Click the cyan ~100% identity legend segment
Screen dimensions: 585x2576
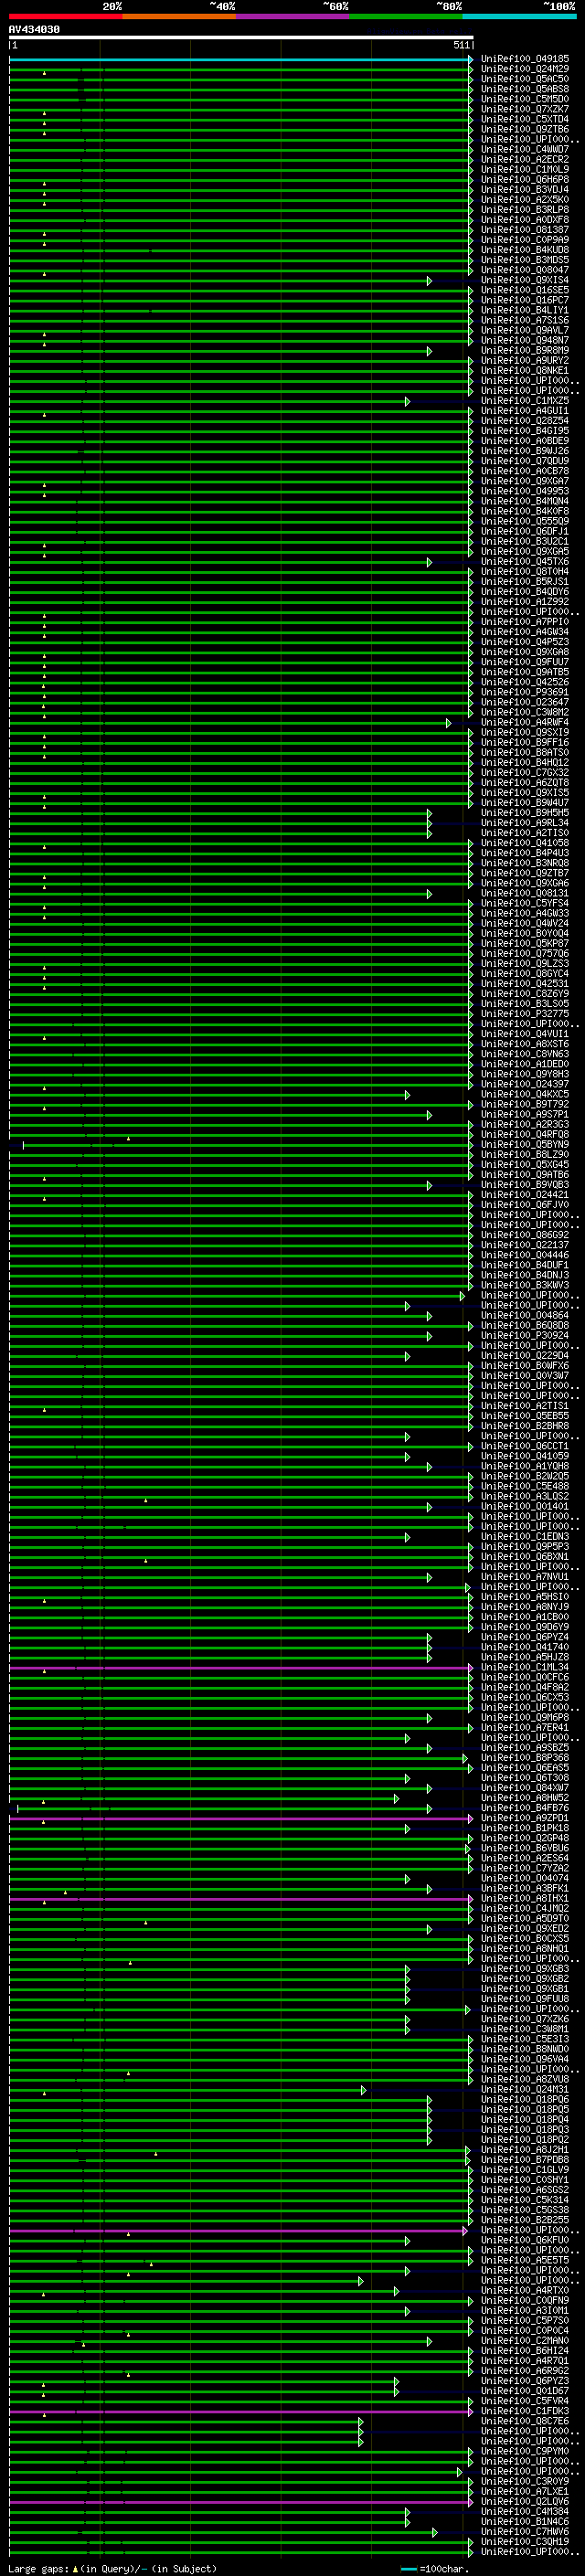[519, 16]
